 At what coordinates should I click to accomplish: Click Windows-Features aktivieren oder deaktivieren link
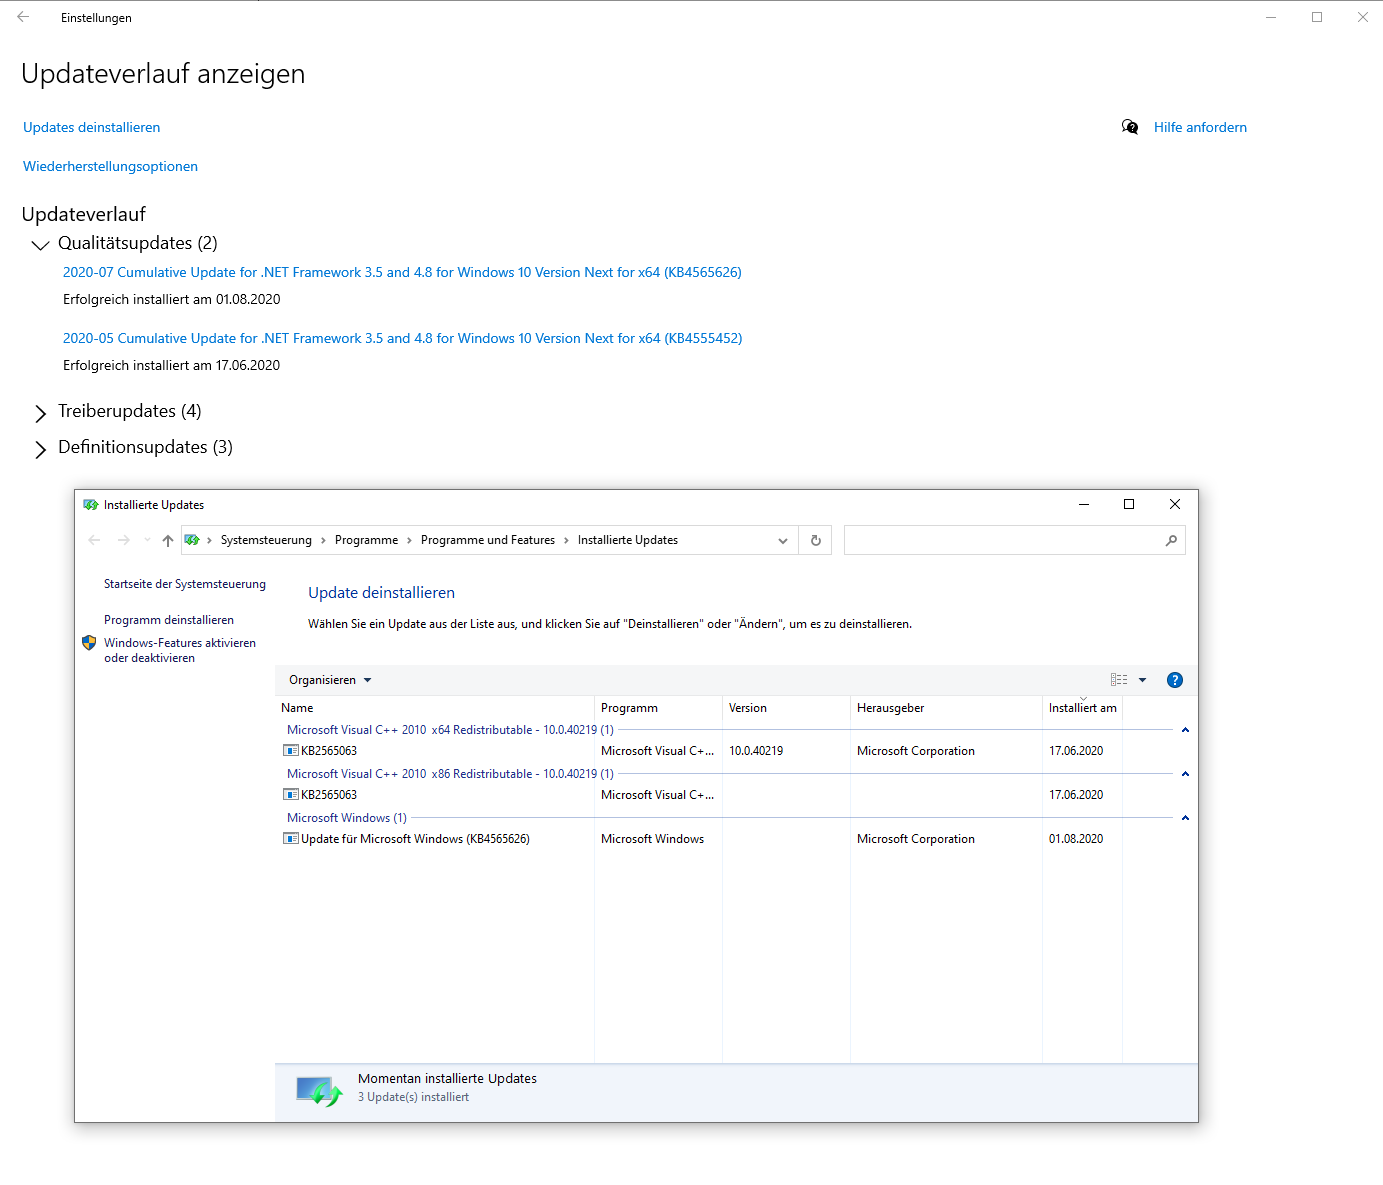[x=180, y=650]
